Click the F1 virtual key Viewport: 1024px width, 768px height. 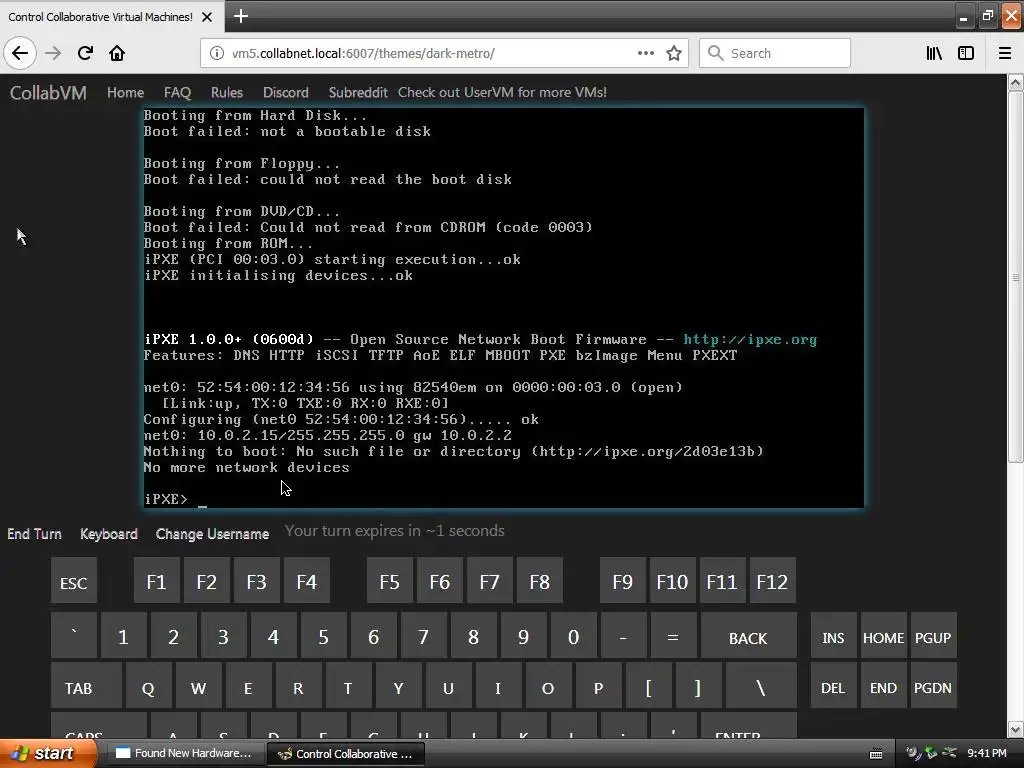point(156,581)
